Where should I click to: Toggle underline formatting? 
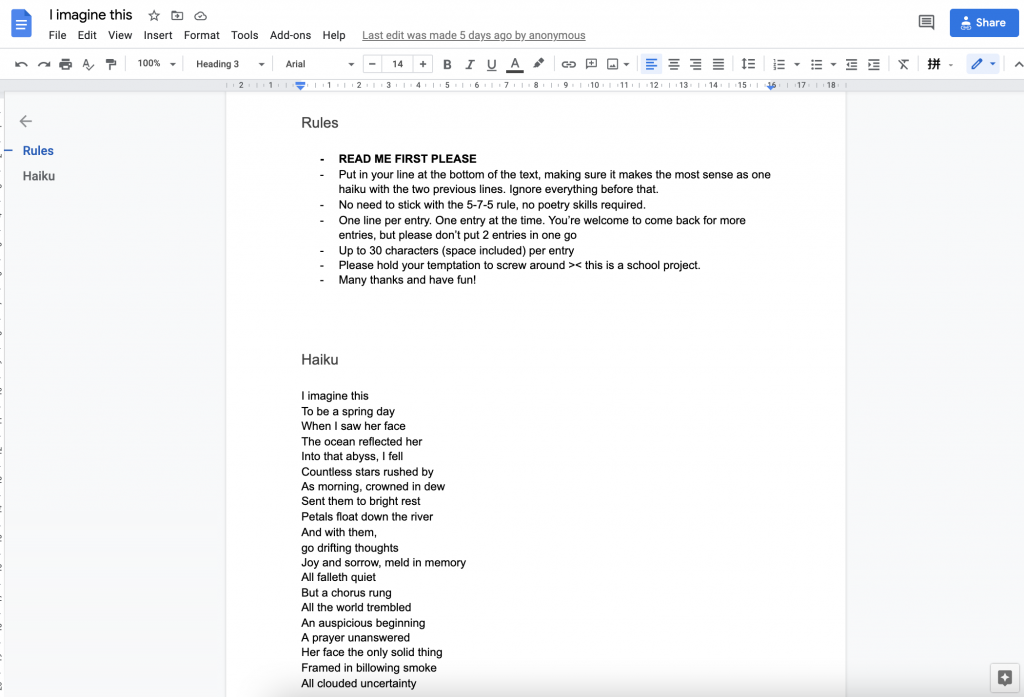click(492, 64)
